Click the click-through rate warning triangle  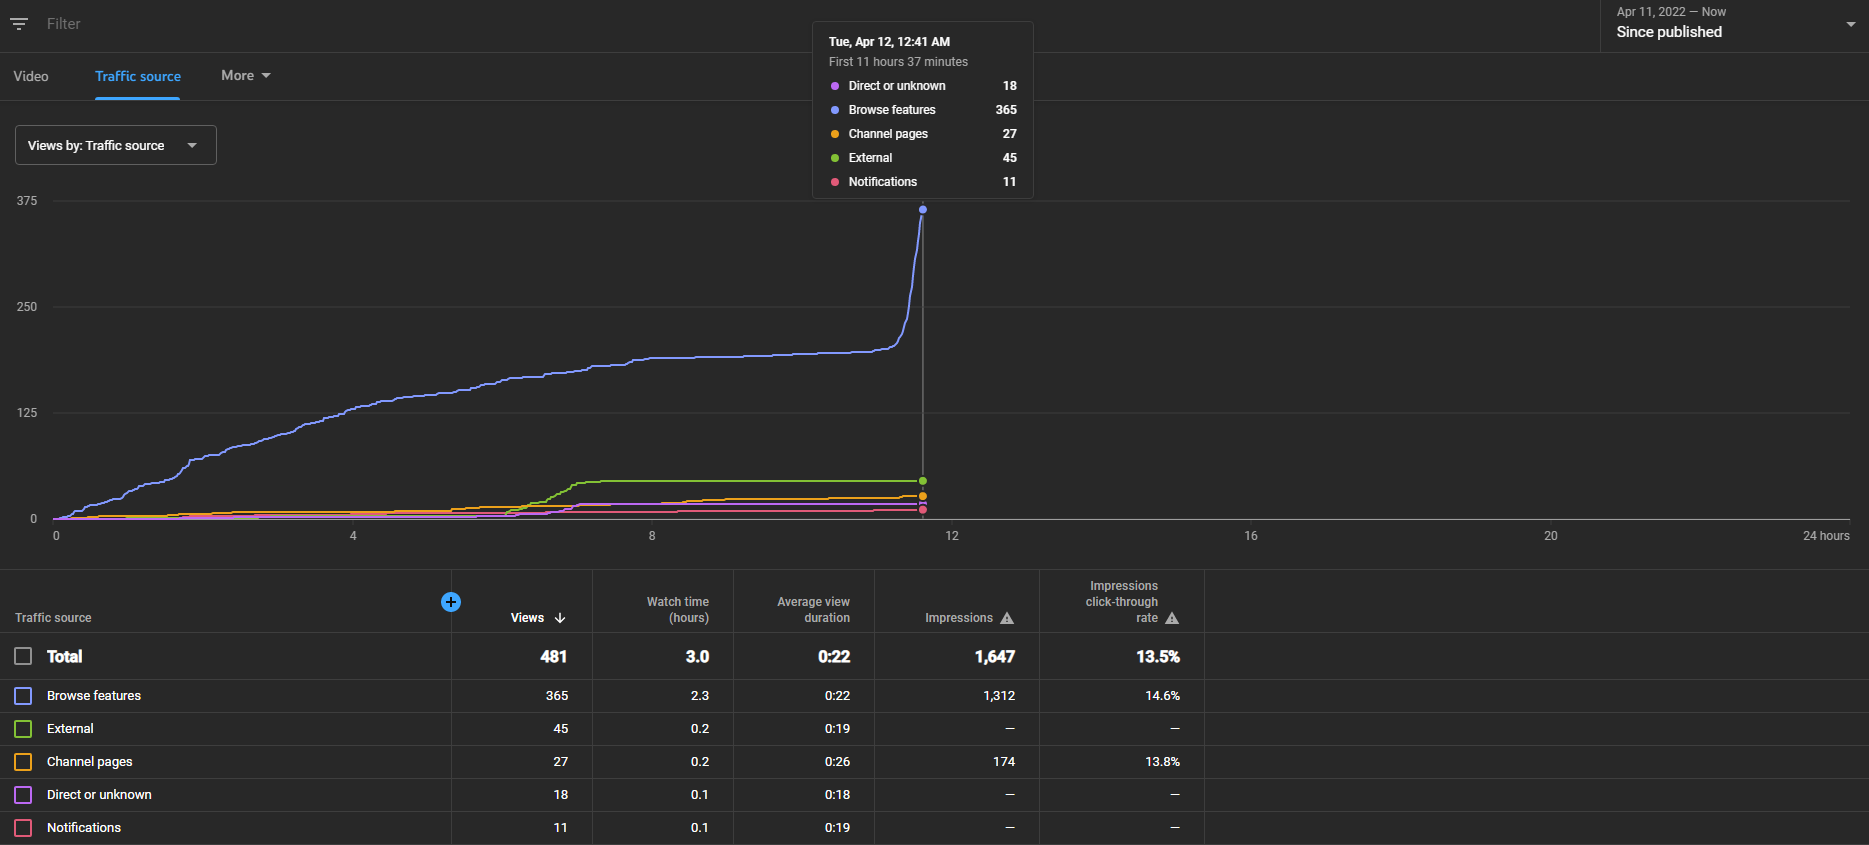tap(1172, 618)
